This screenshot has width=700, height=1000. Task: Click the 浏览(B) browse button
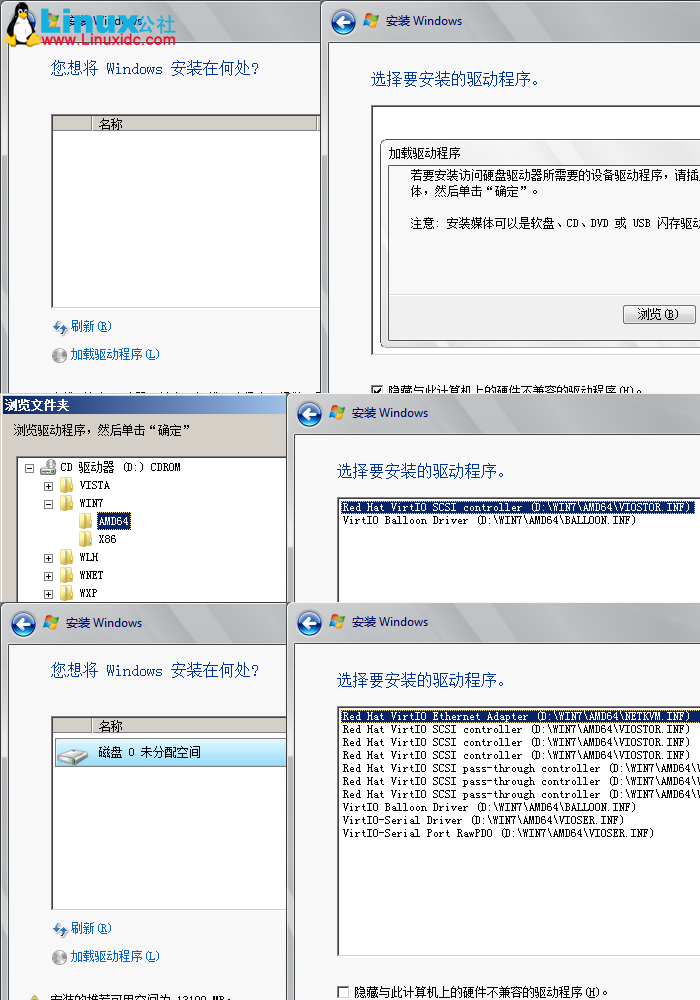[659, 314]
